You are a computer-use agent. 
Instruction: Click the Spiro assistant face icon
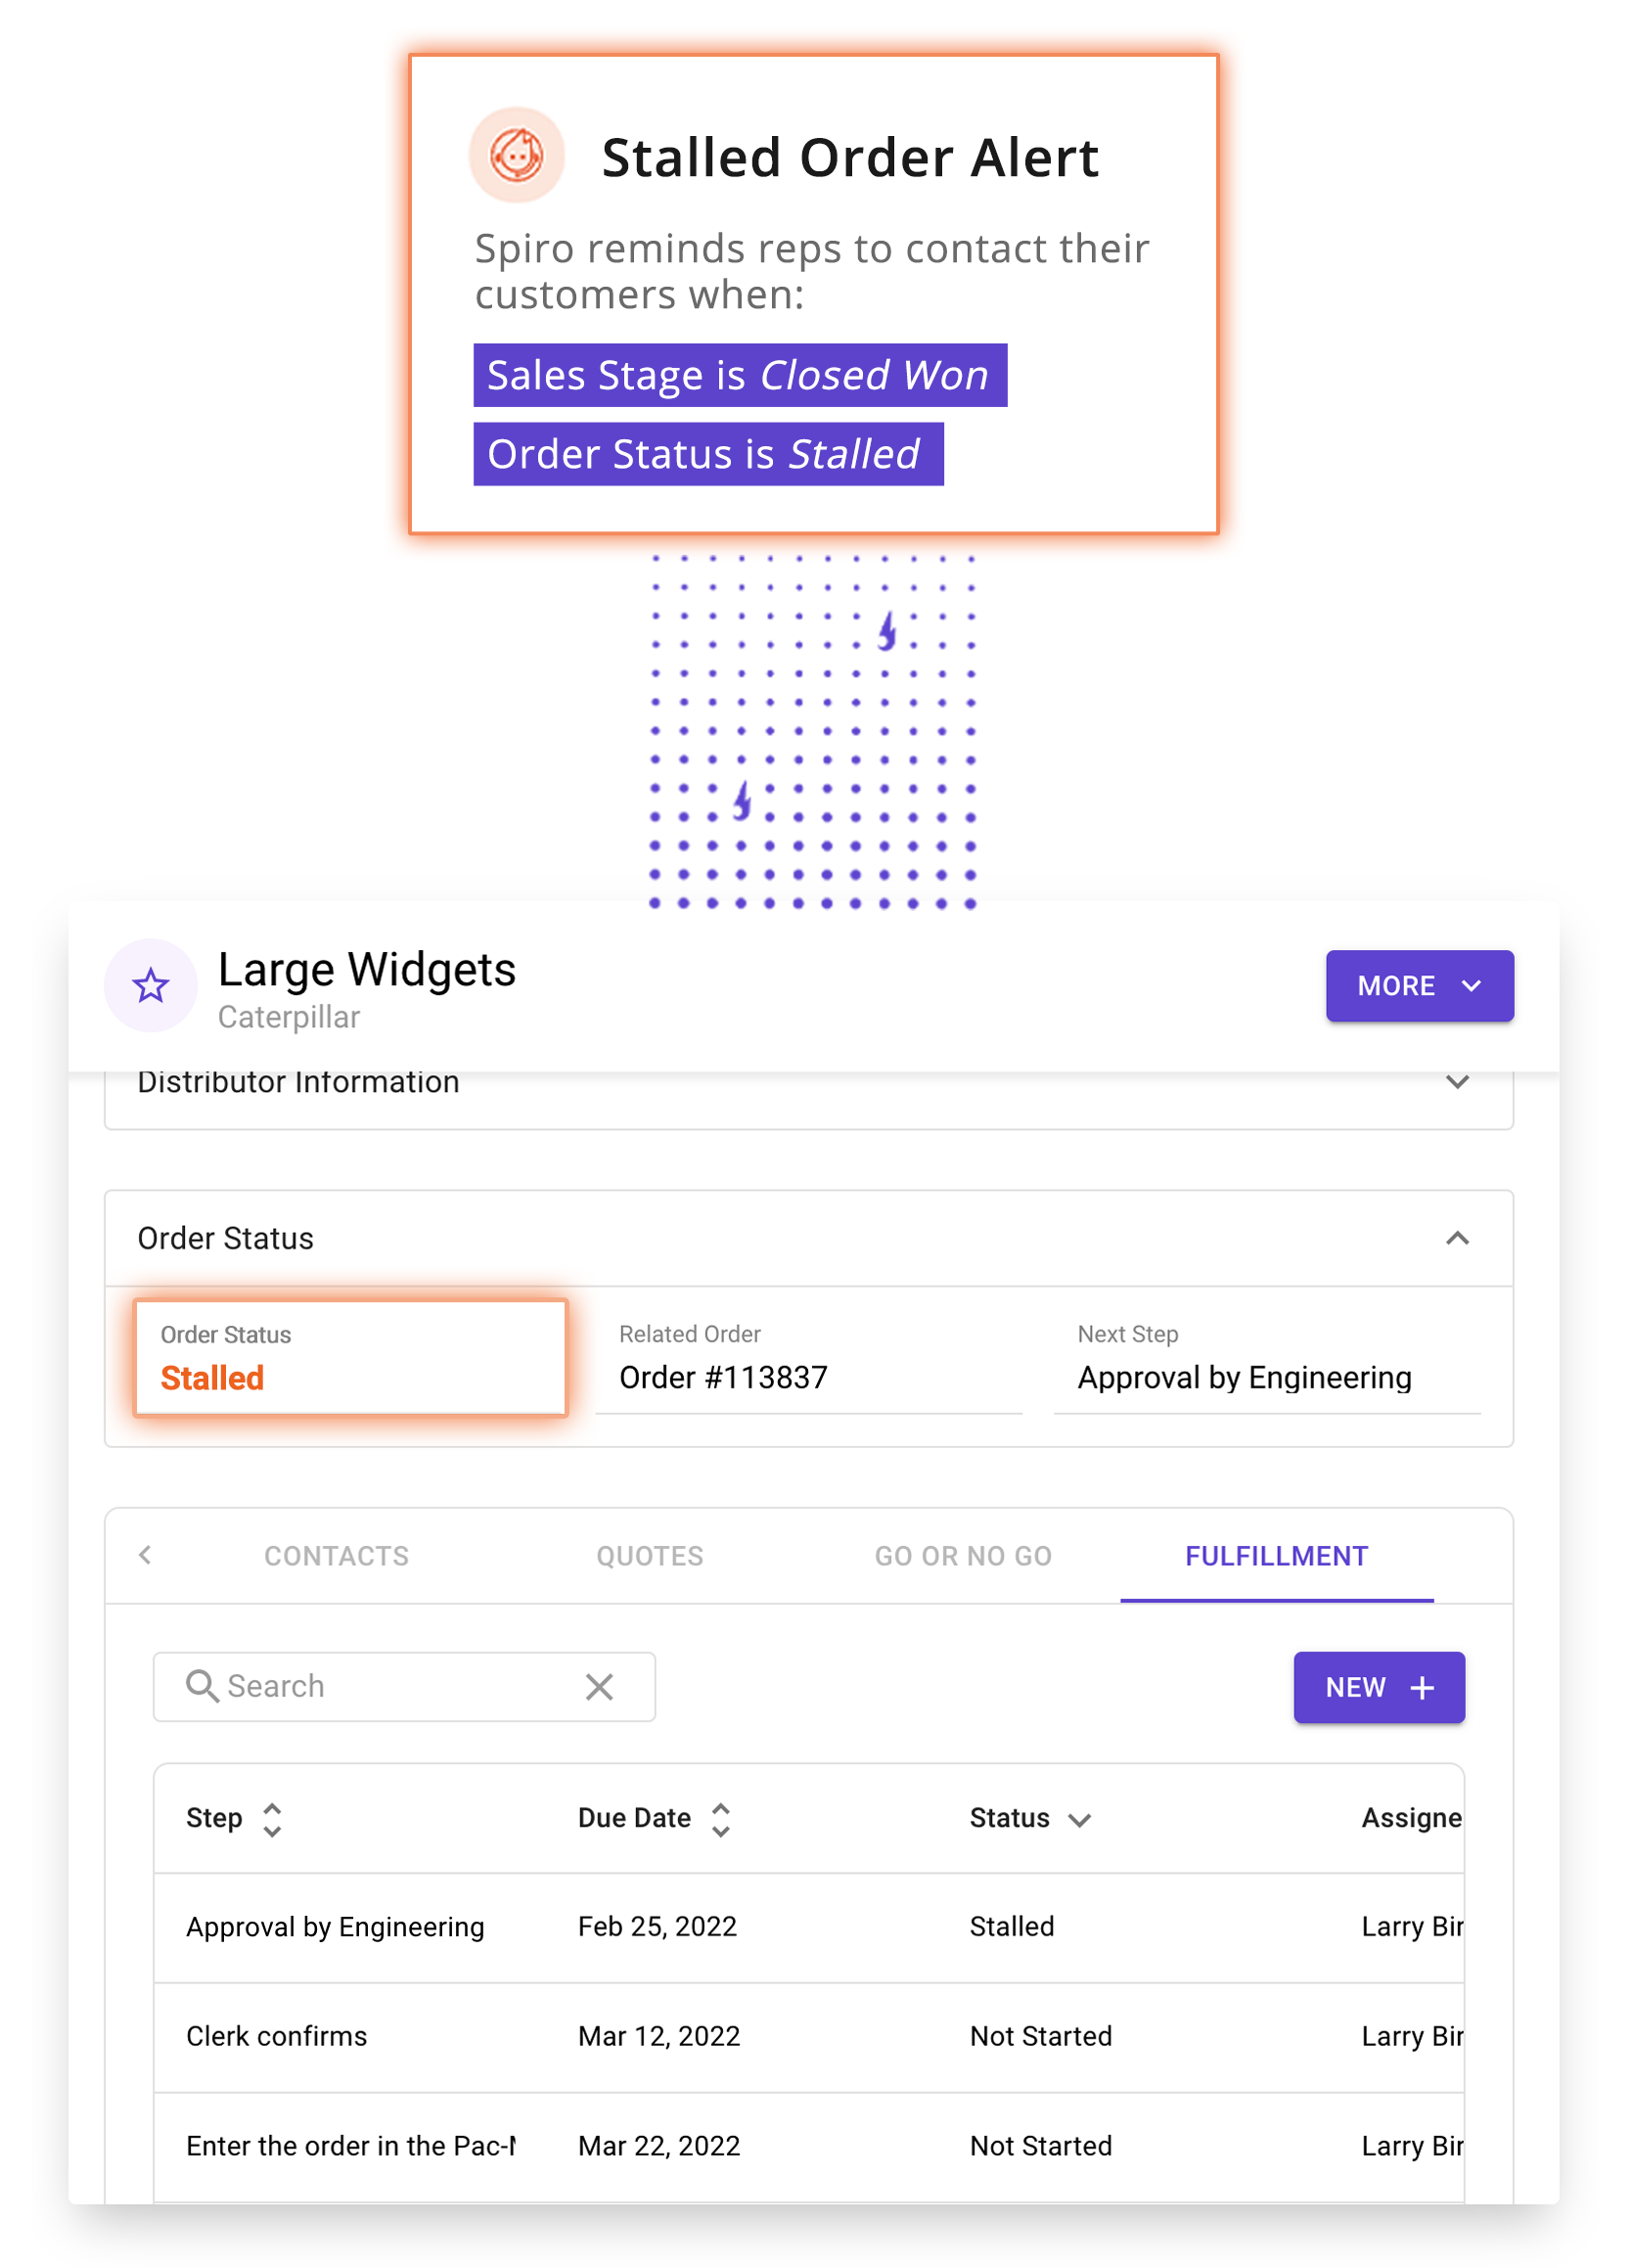pos(517,155)
